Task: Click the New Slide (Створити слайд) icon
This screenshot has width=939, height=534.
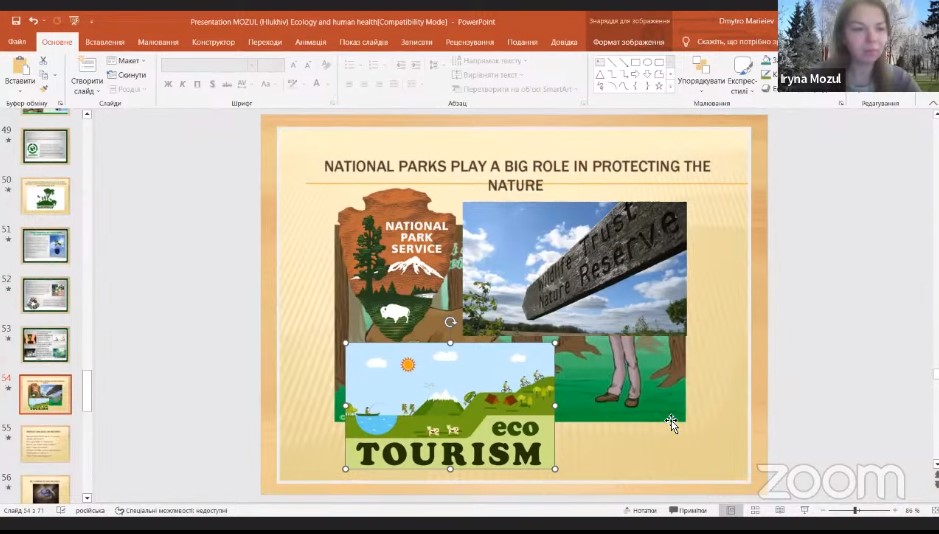Action: (x=87, y=65)
